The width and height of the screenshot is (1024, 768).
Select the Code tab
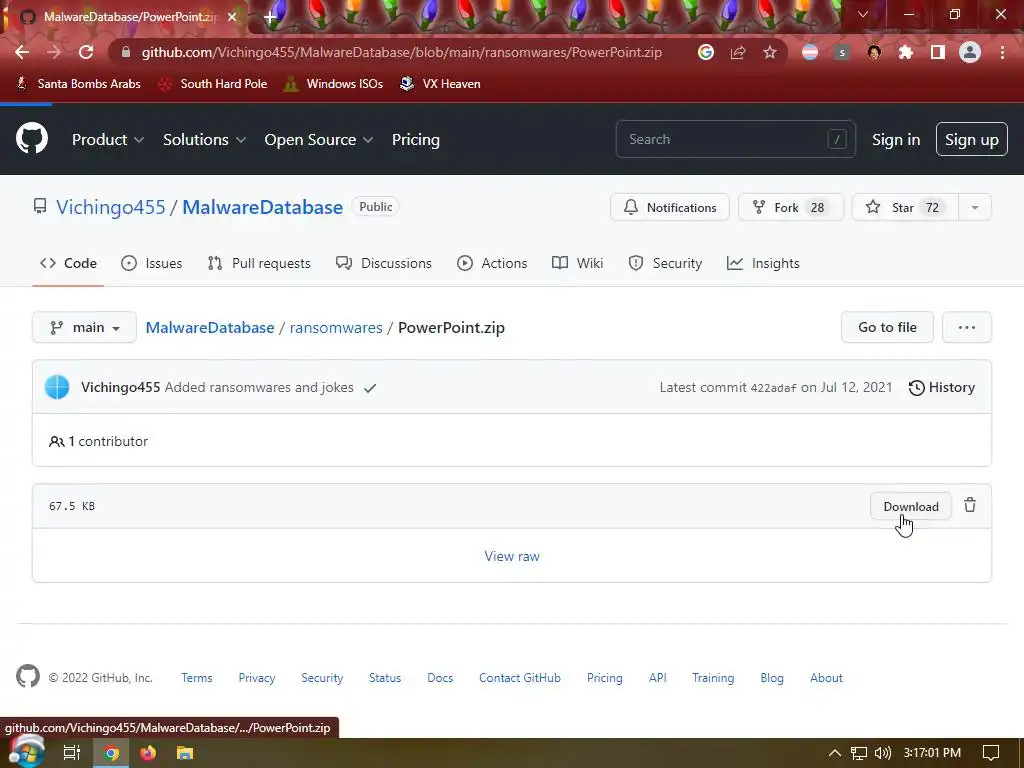tap(68, 263)
